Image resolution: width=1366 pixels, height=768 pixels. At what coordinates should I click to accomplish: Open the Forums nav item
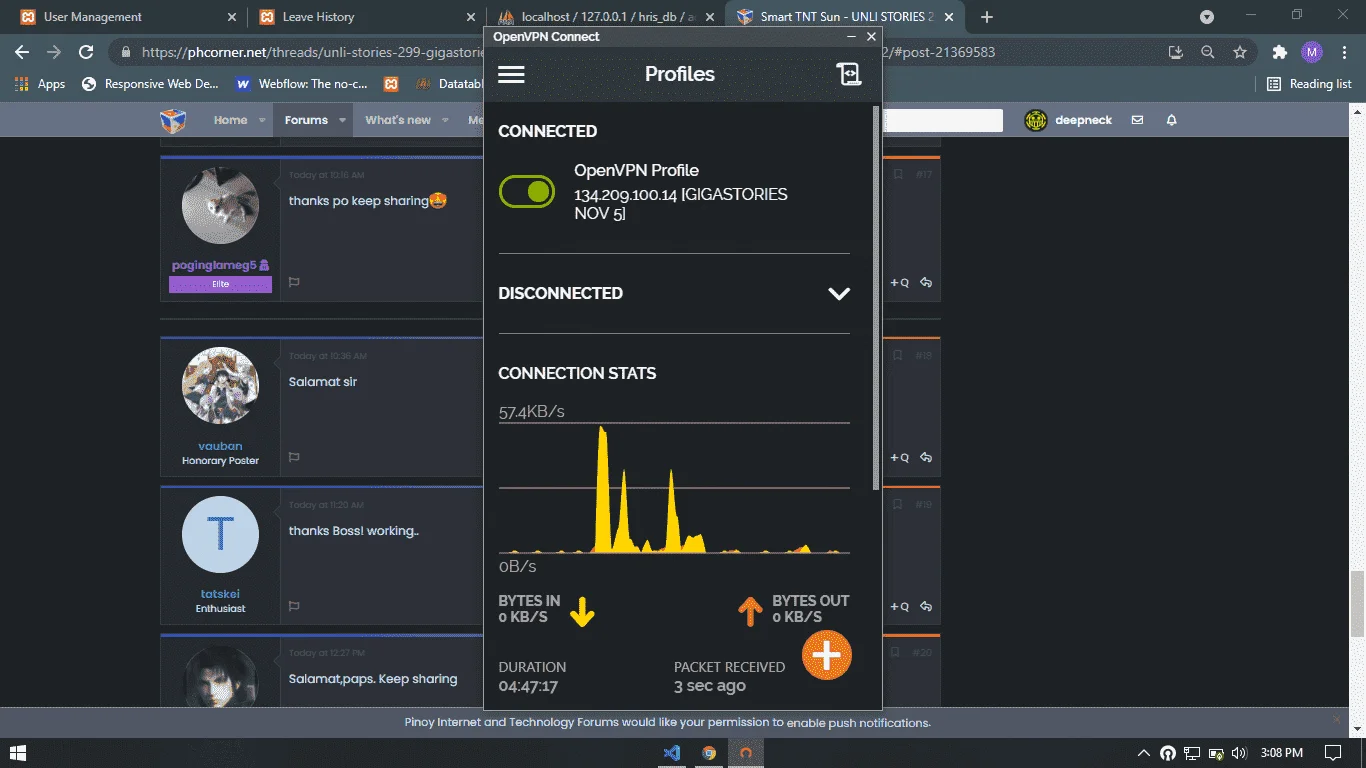click(306, 120)
